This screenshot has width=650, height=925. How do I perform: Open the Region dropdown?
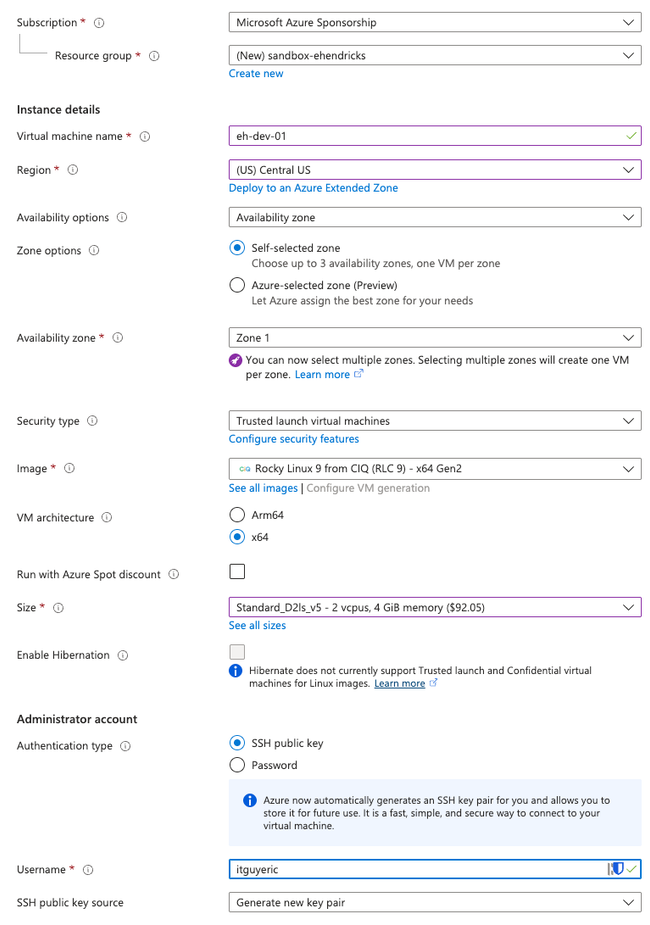tap(435, 170)
